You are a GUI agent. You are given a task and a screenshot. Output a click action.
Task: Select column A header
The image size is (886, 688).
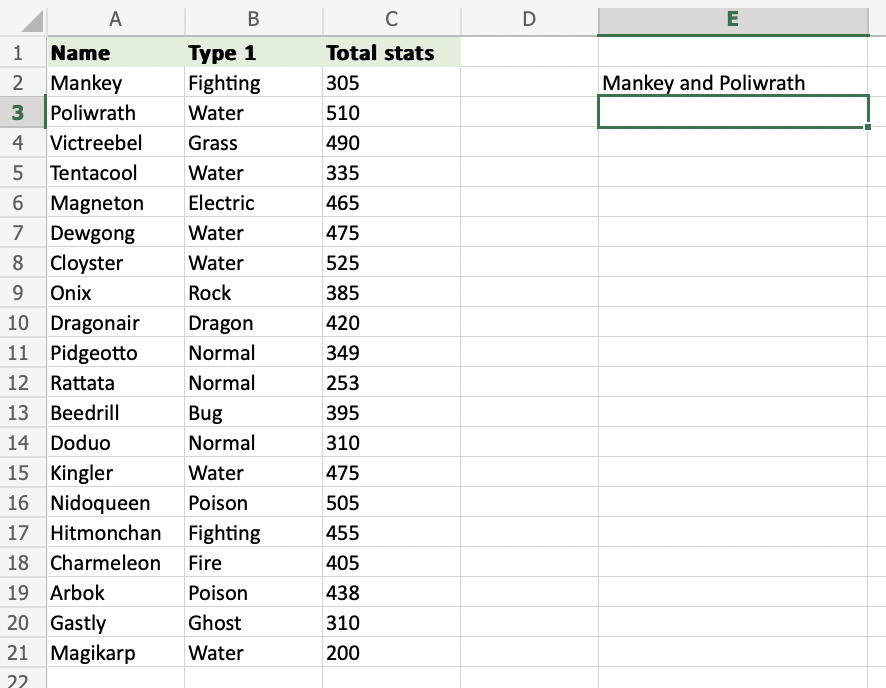(x=116, y=19)
